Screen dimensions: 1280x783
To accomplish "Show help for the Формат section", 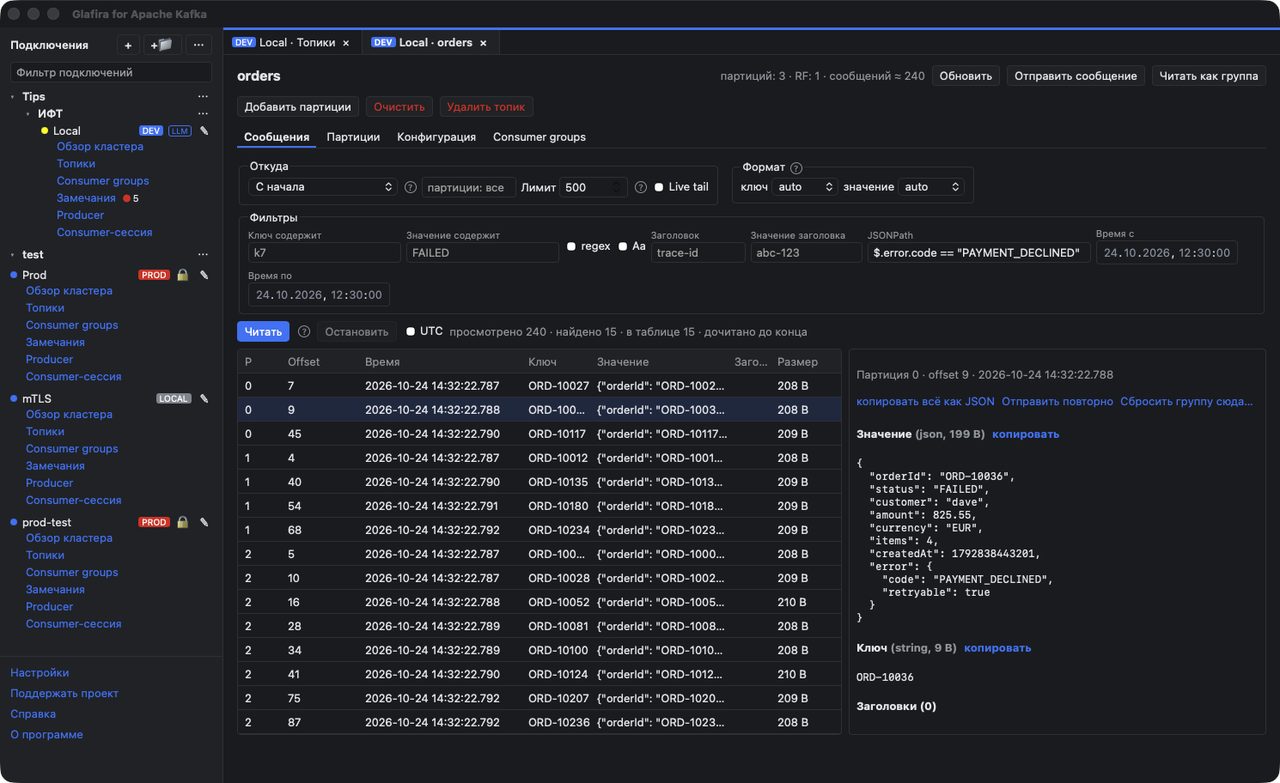I will 796,168.
